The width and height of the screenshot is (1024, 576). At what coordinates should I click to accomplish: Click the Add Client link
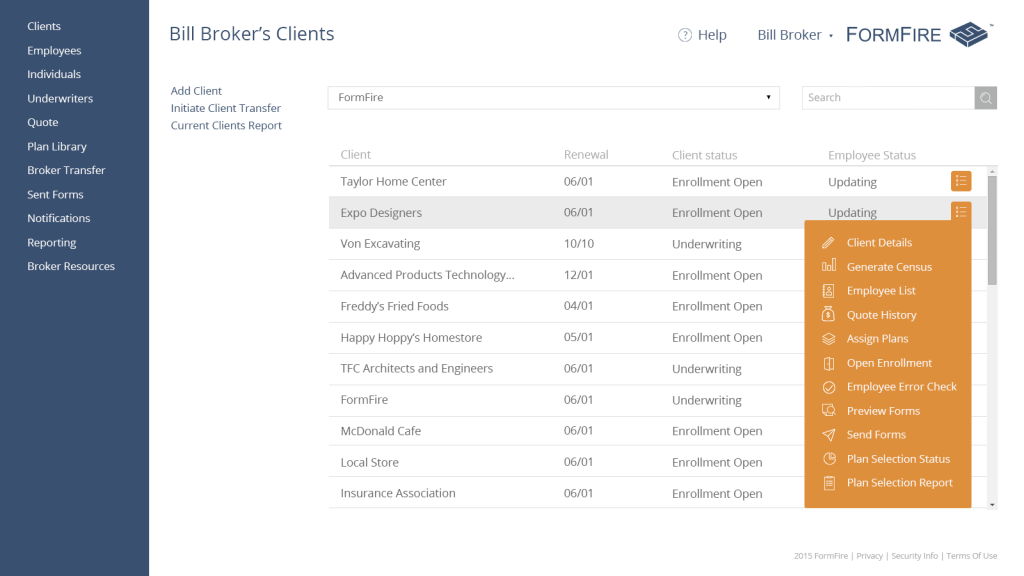click(x=196, y=91)
